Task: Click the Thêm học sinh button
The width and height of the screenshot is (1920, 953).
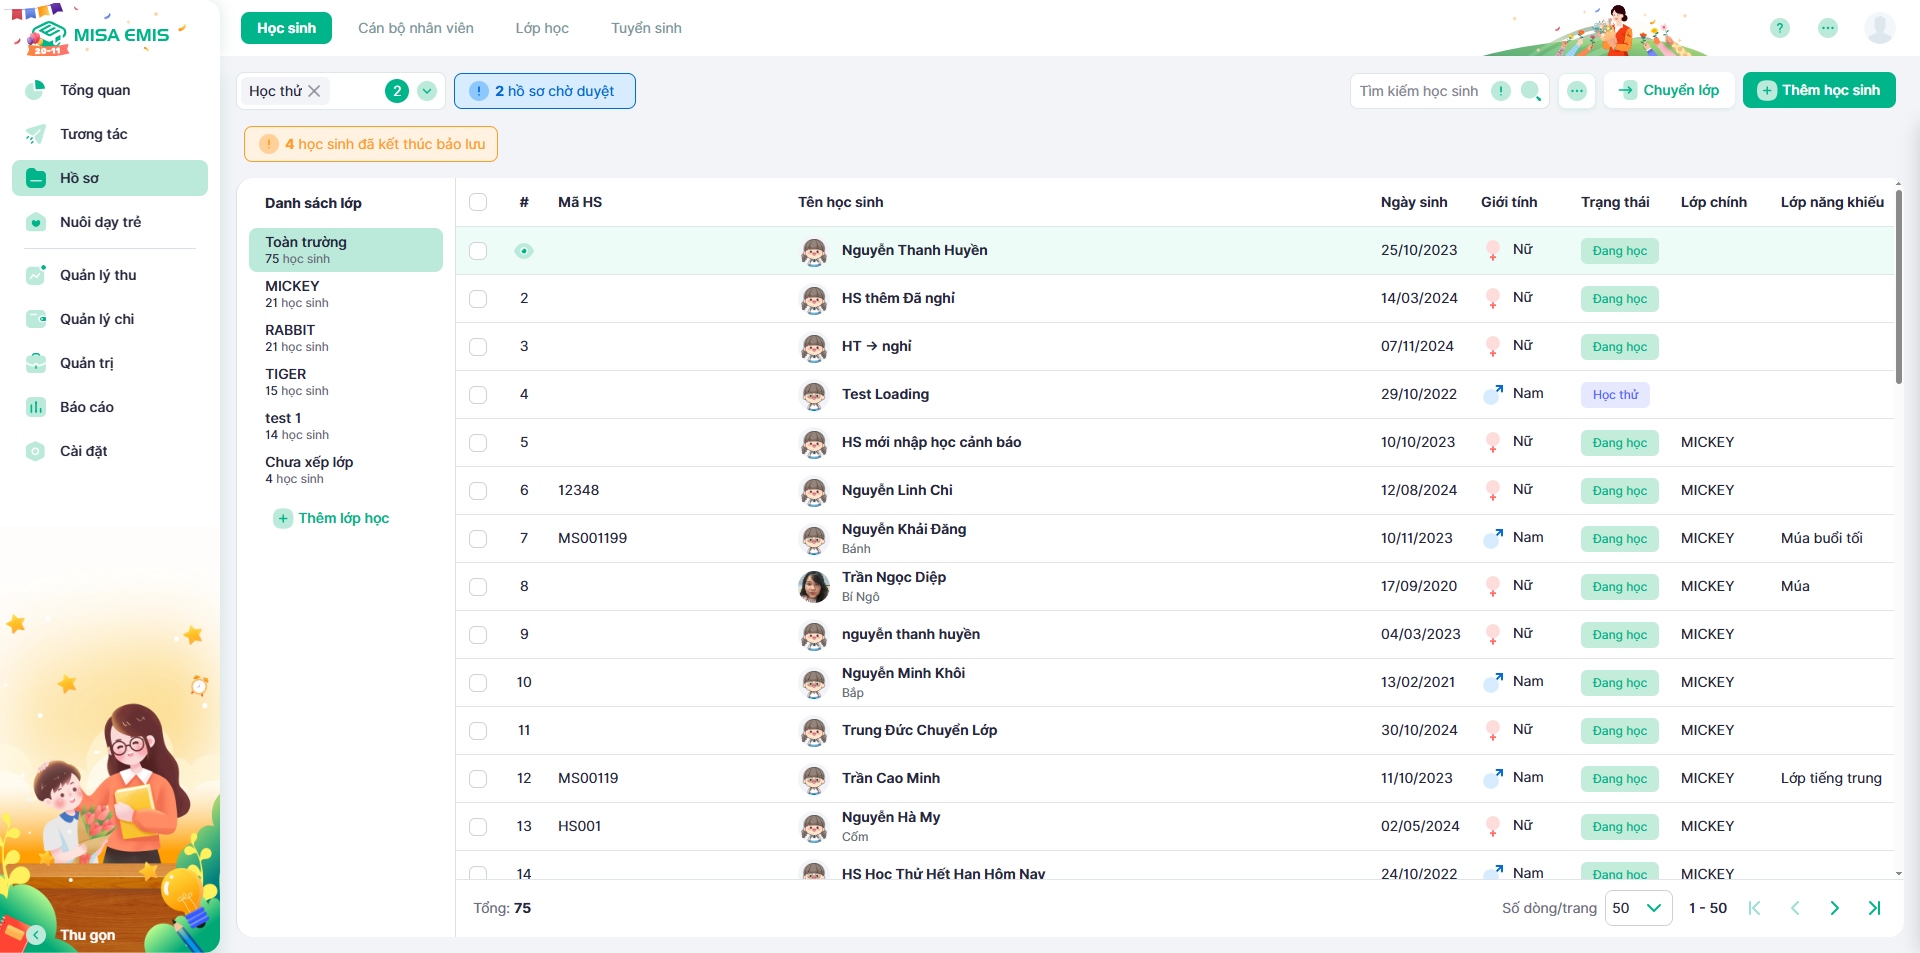Action: click(x=1818, y=90)
